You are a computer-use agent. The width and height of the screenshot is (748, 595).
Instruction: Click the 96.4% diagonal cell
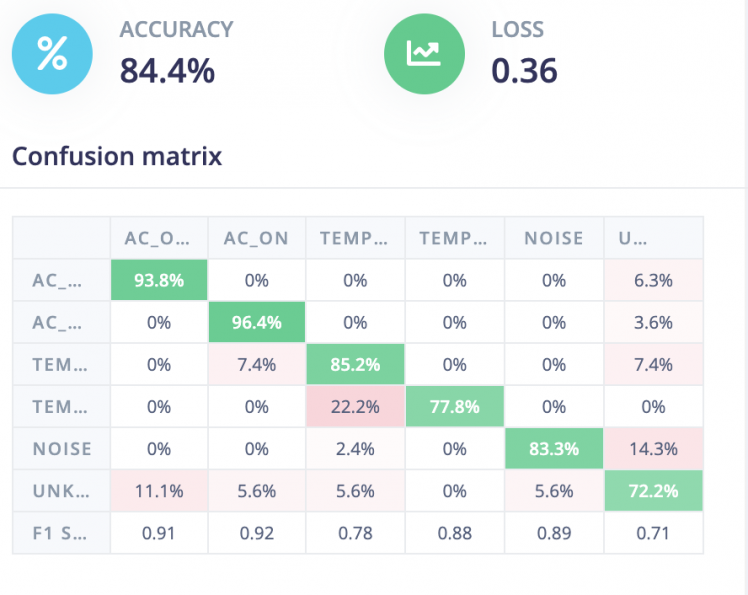tap(257, 323)
